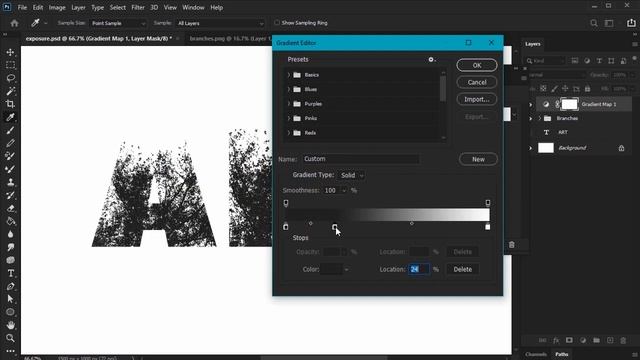Toggle lock transparent pixels
This screenshot has width=640, height=360.
click(x=543, y=89)
